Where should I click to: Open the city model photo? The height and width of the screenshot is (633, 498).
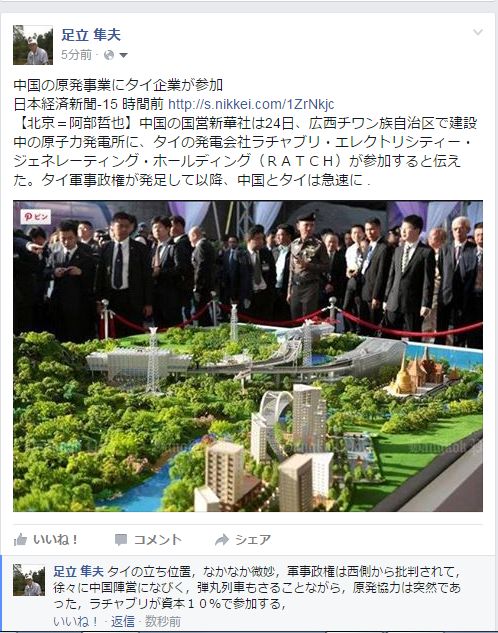248,356
